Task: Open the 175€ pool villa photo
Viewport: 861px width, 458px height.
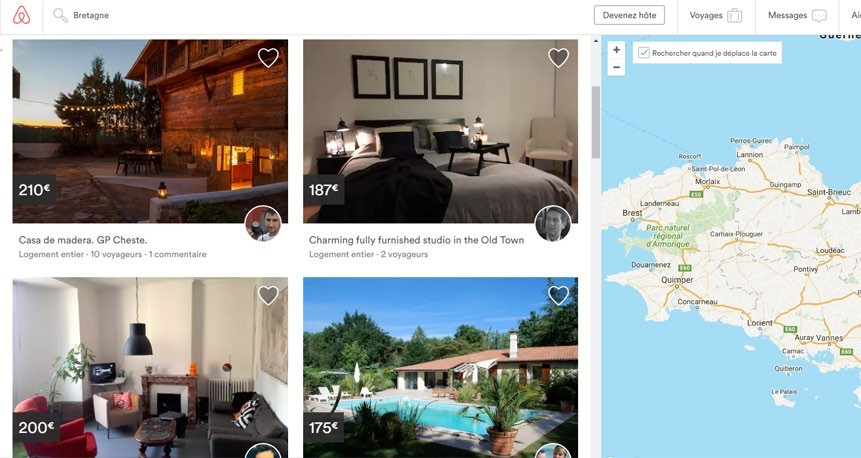Action: (x=440, y=367)
